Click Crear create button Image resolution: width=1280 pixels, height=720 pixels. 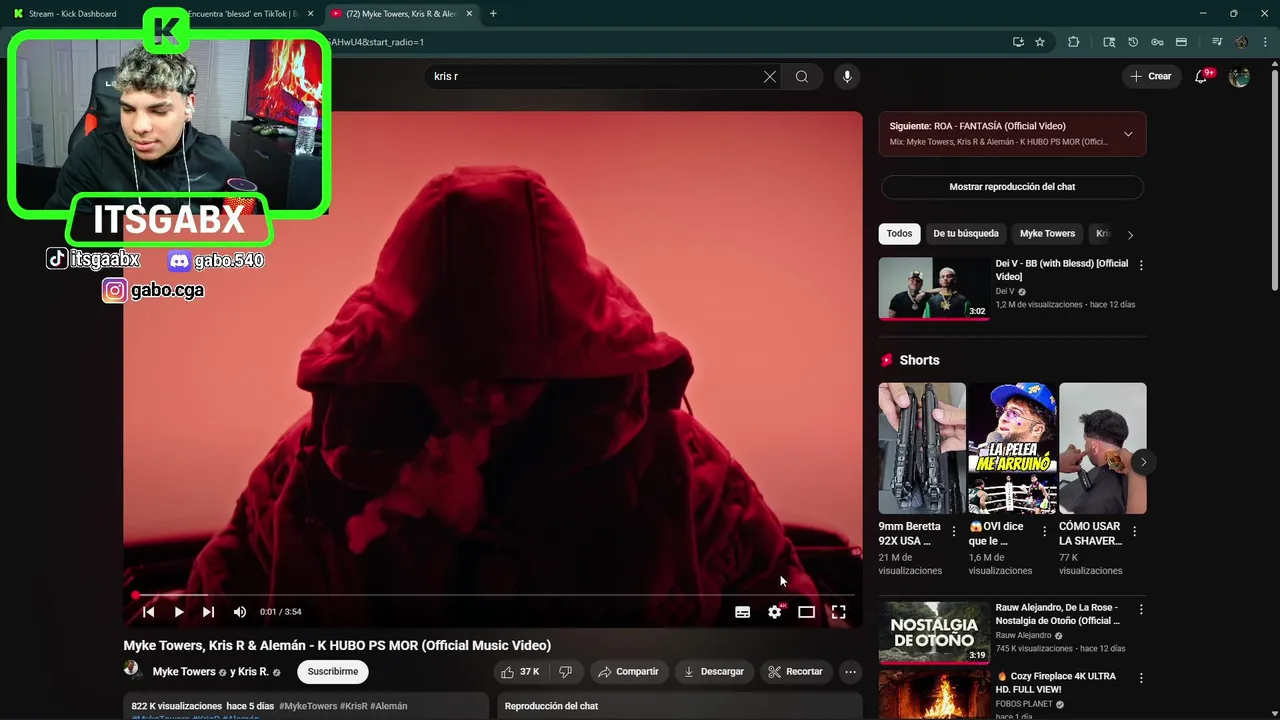pyautogui.click(x=1151, y=77)
